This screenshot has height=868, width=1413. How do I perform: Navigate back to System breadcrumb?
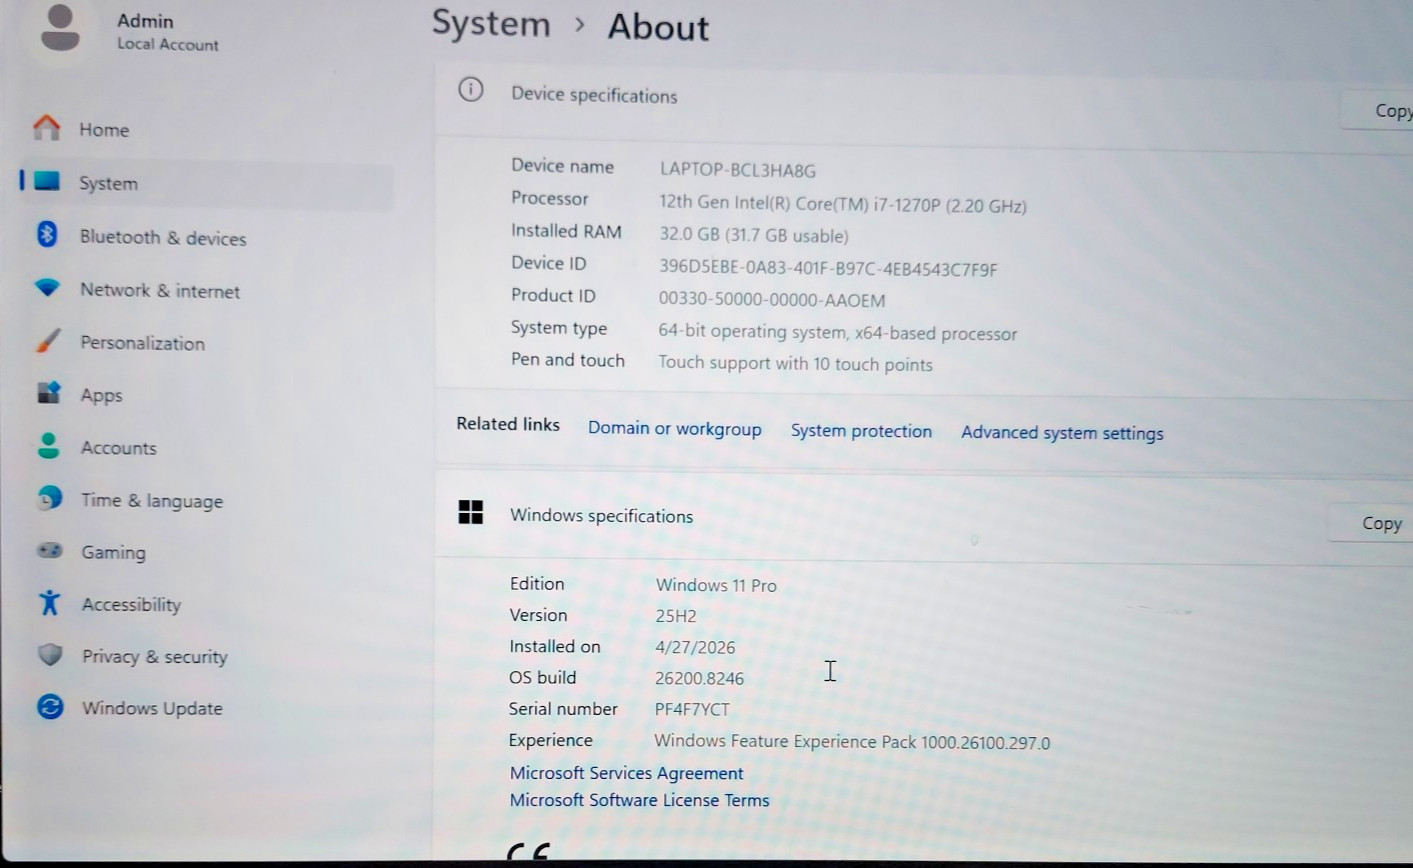click(491, 23)
